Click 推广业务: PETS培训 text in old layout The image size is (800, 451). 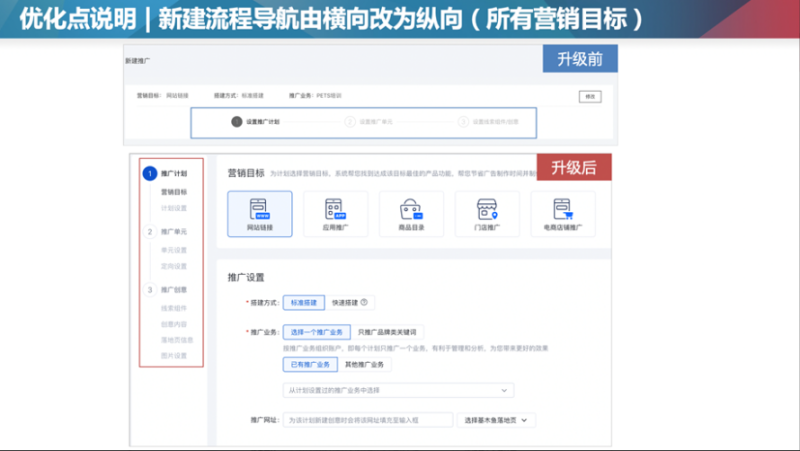point(315,95)
